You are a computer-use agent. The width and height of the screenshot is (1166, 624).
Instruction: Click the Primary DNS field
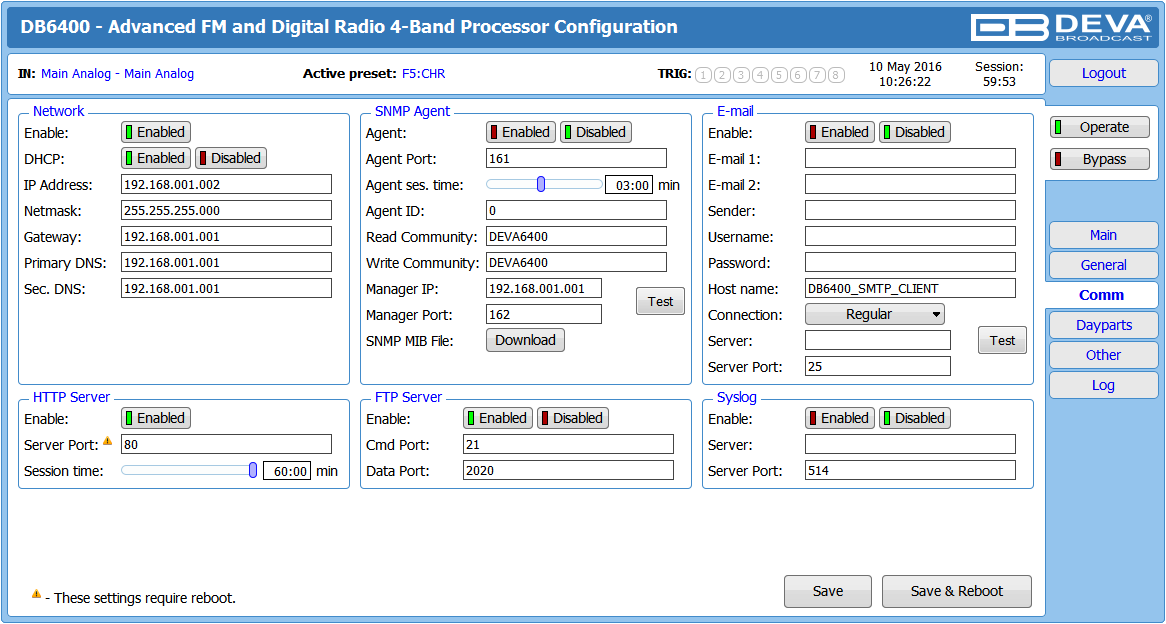pos(226,263)
